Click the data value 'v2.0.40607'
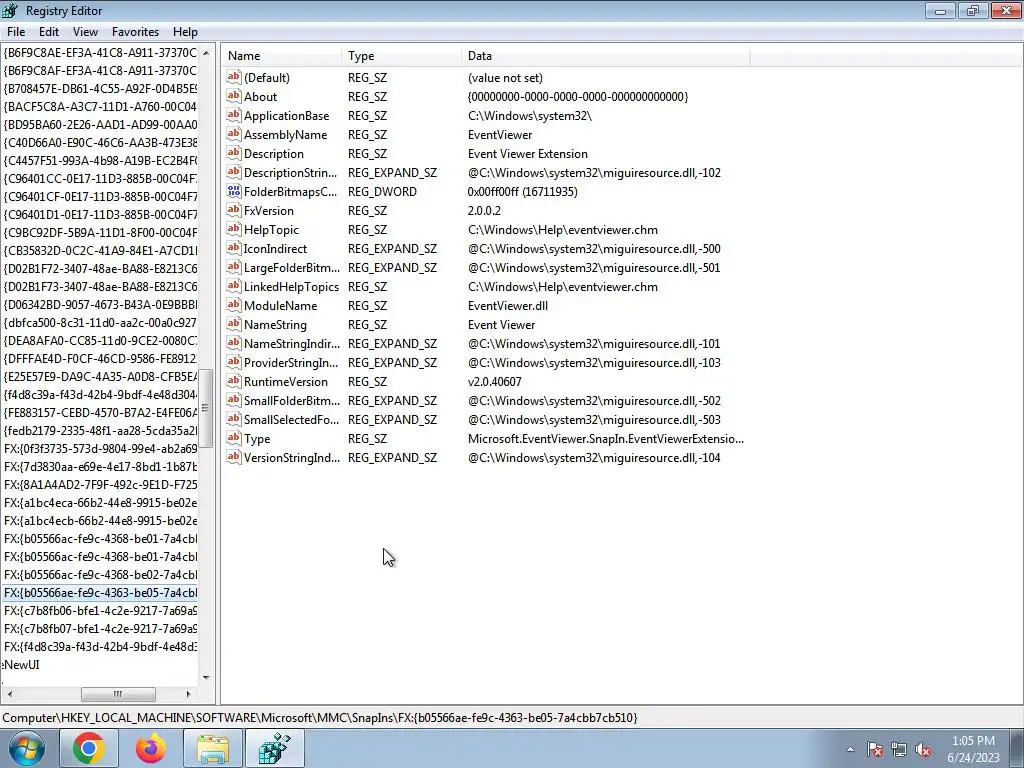Image resolution: width=1024 pixels, height=768 pixels. 494,381
